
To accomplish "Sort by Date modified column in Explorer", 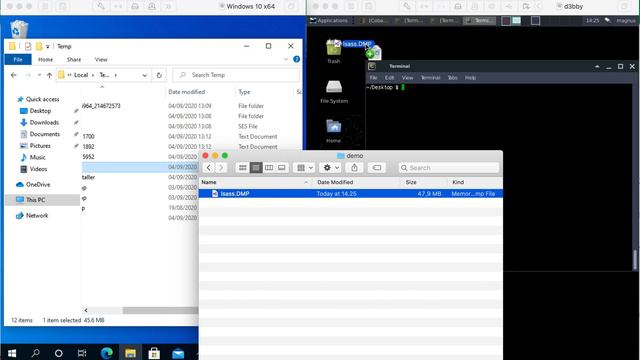I will [187, 92].
